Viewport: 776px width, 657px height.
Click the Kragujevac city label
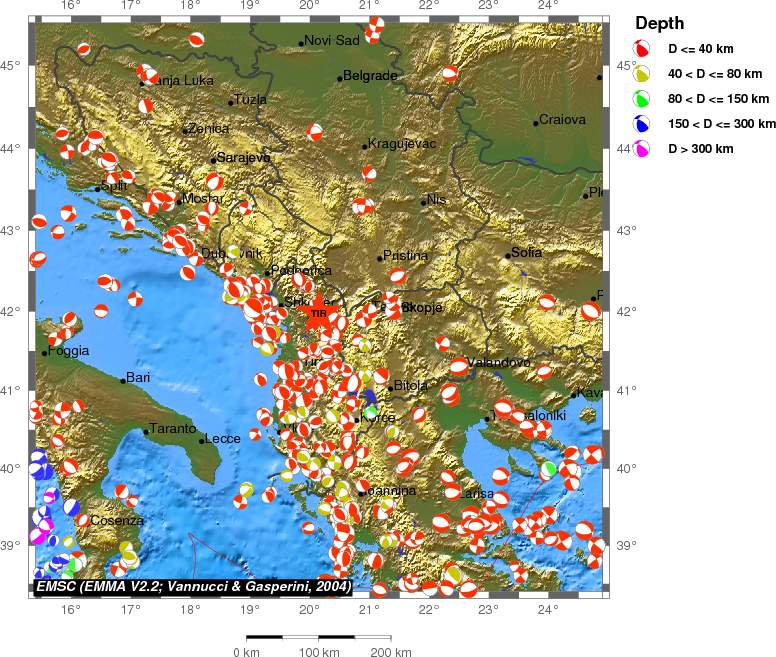(x=402, y=144)
